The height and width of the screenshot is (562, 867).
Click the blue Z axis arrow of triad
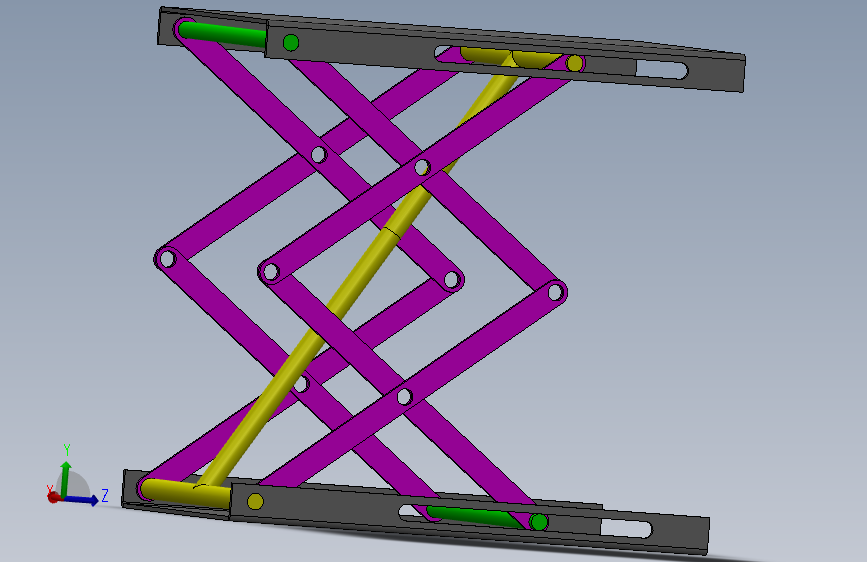pyautogui.click(x=81, y=499)
